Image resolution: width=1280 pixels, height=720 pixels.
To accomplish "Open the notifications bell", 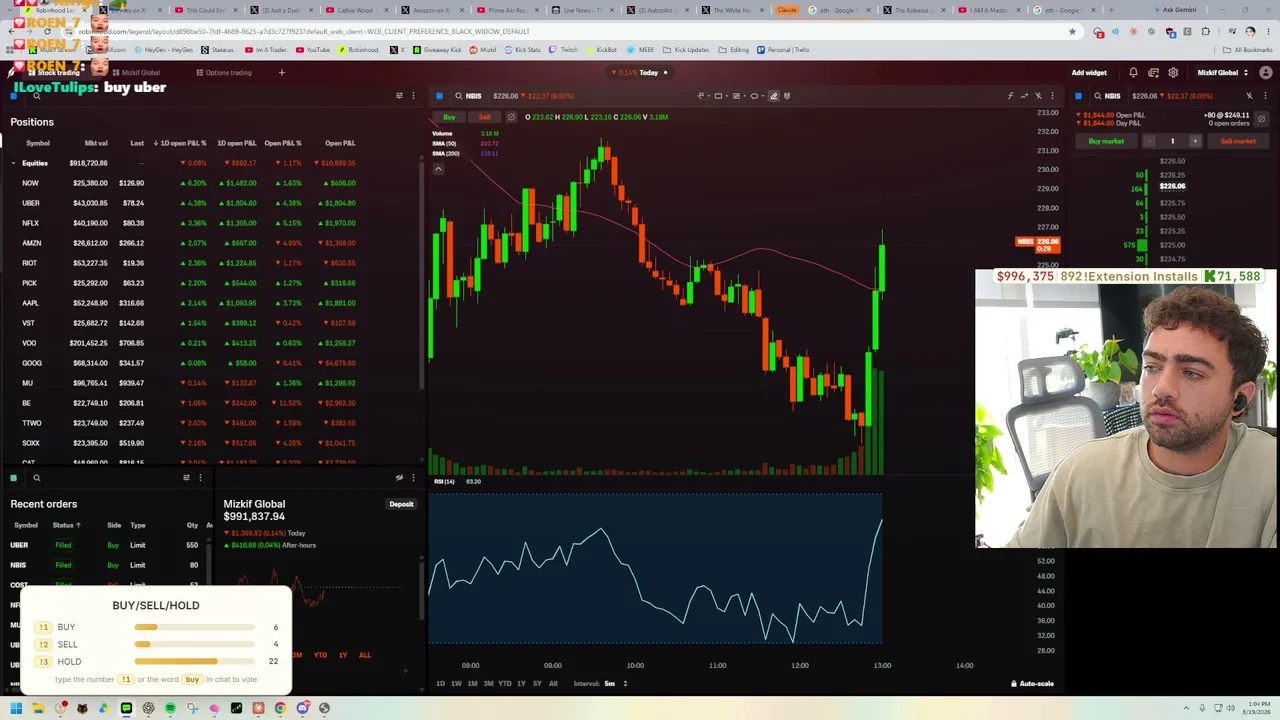I will [x=1133, y=73].
